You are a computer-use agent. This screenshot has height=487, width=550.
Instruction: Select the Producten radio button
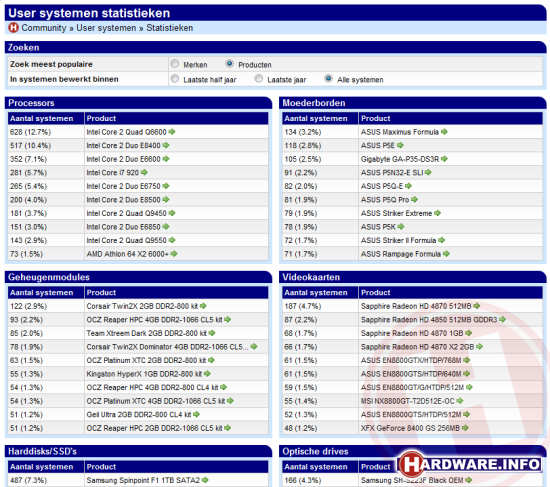coord(229,64)
